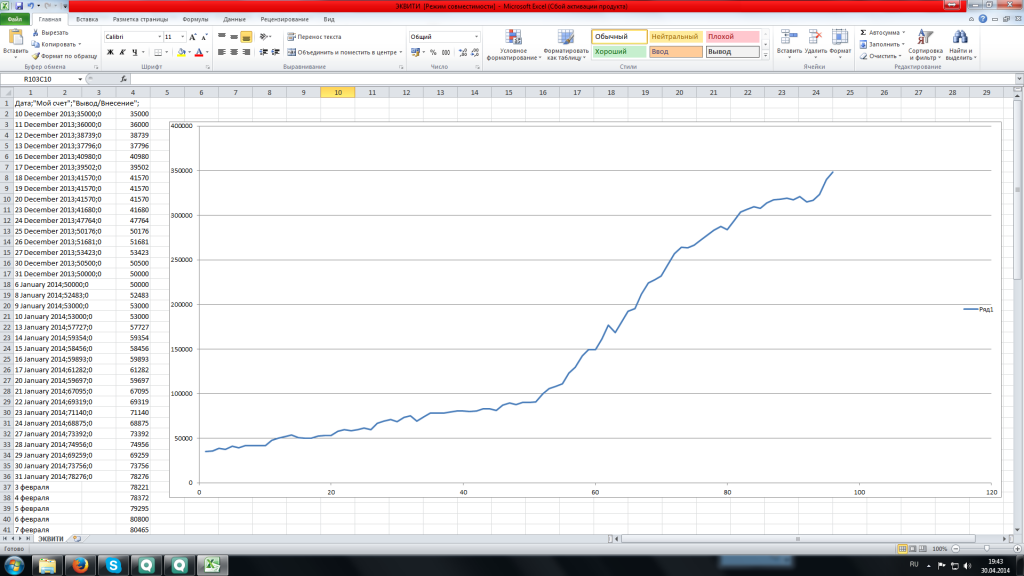Click the increase indent icon
1024x576 pixels.
pos(276,52)
